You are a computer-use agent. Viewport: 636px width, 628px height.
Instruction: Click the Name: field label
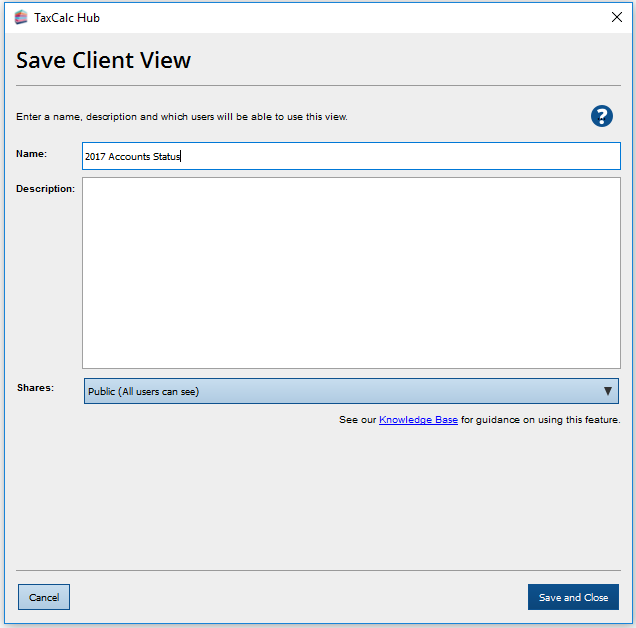32,153
